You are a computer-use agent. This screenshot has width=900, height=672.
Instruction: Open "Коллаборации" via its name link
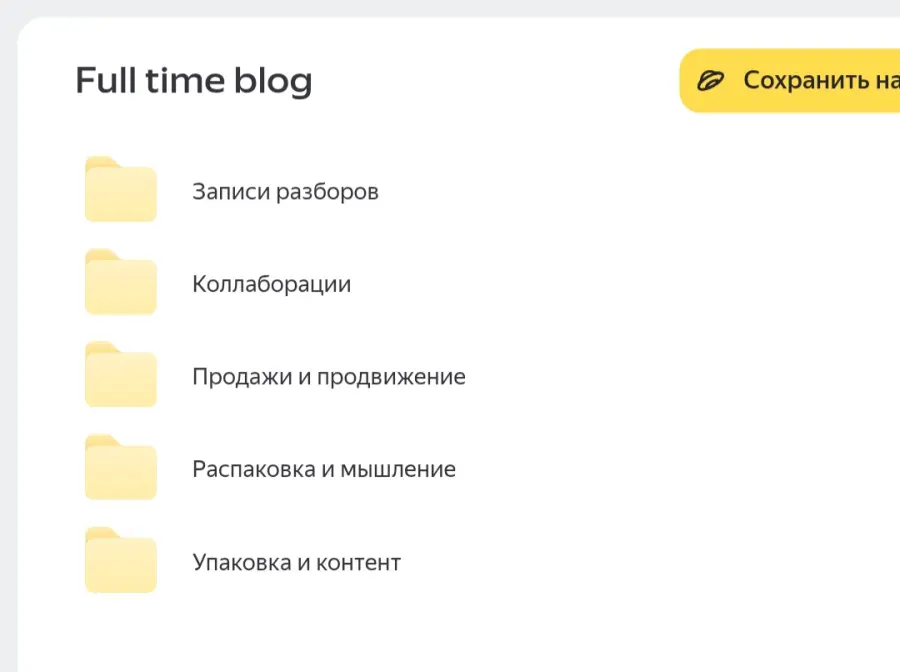pyautogui.click(x=271, y=283)
